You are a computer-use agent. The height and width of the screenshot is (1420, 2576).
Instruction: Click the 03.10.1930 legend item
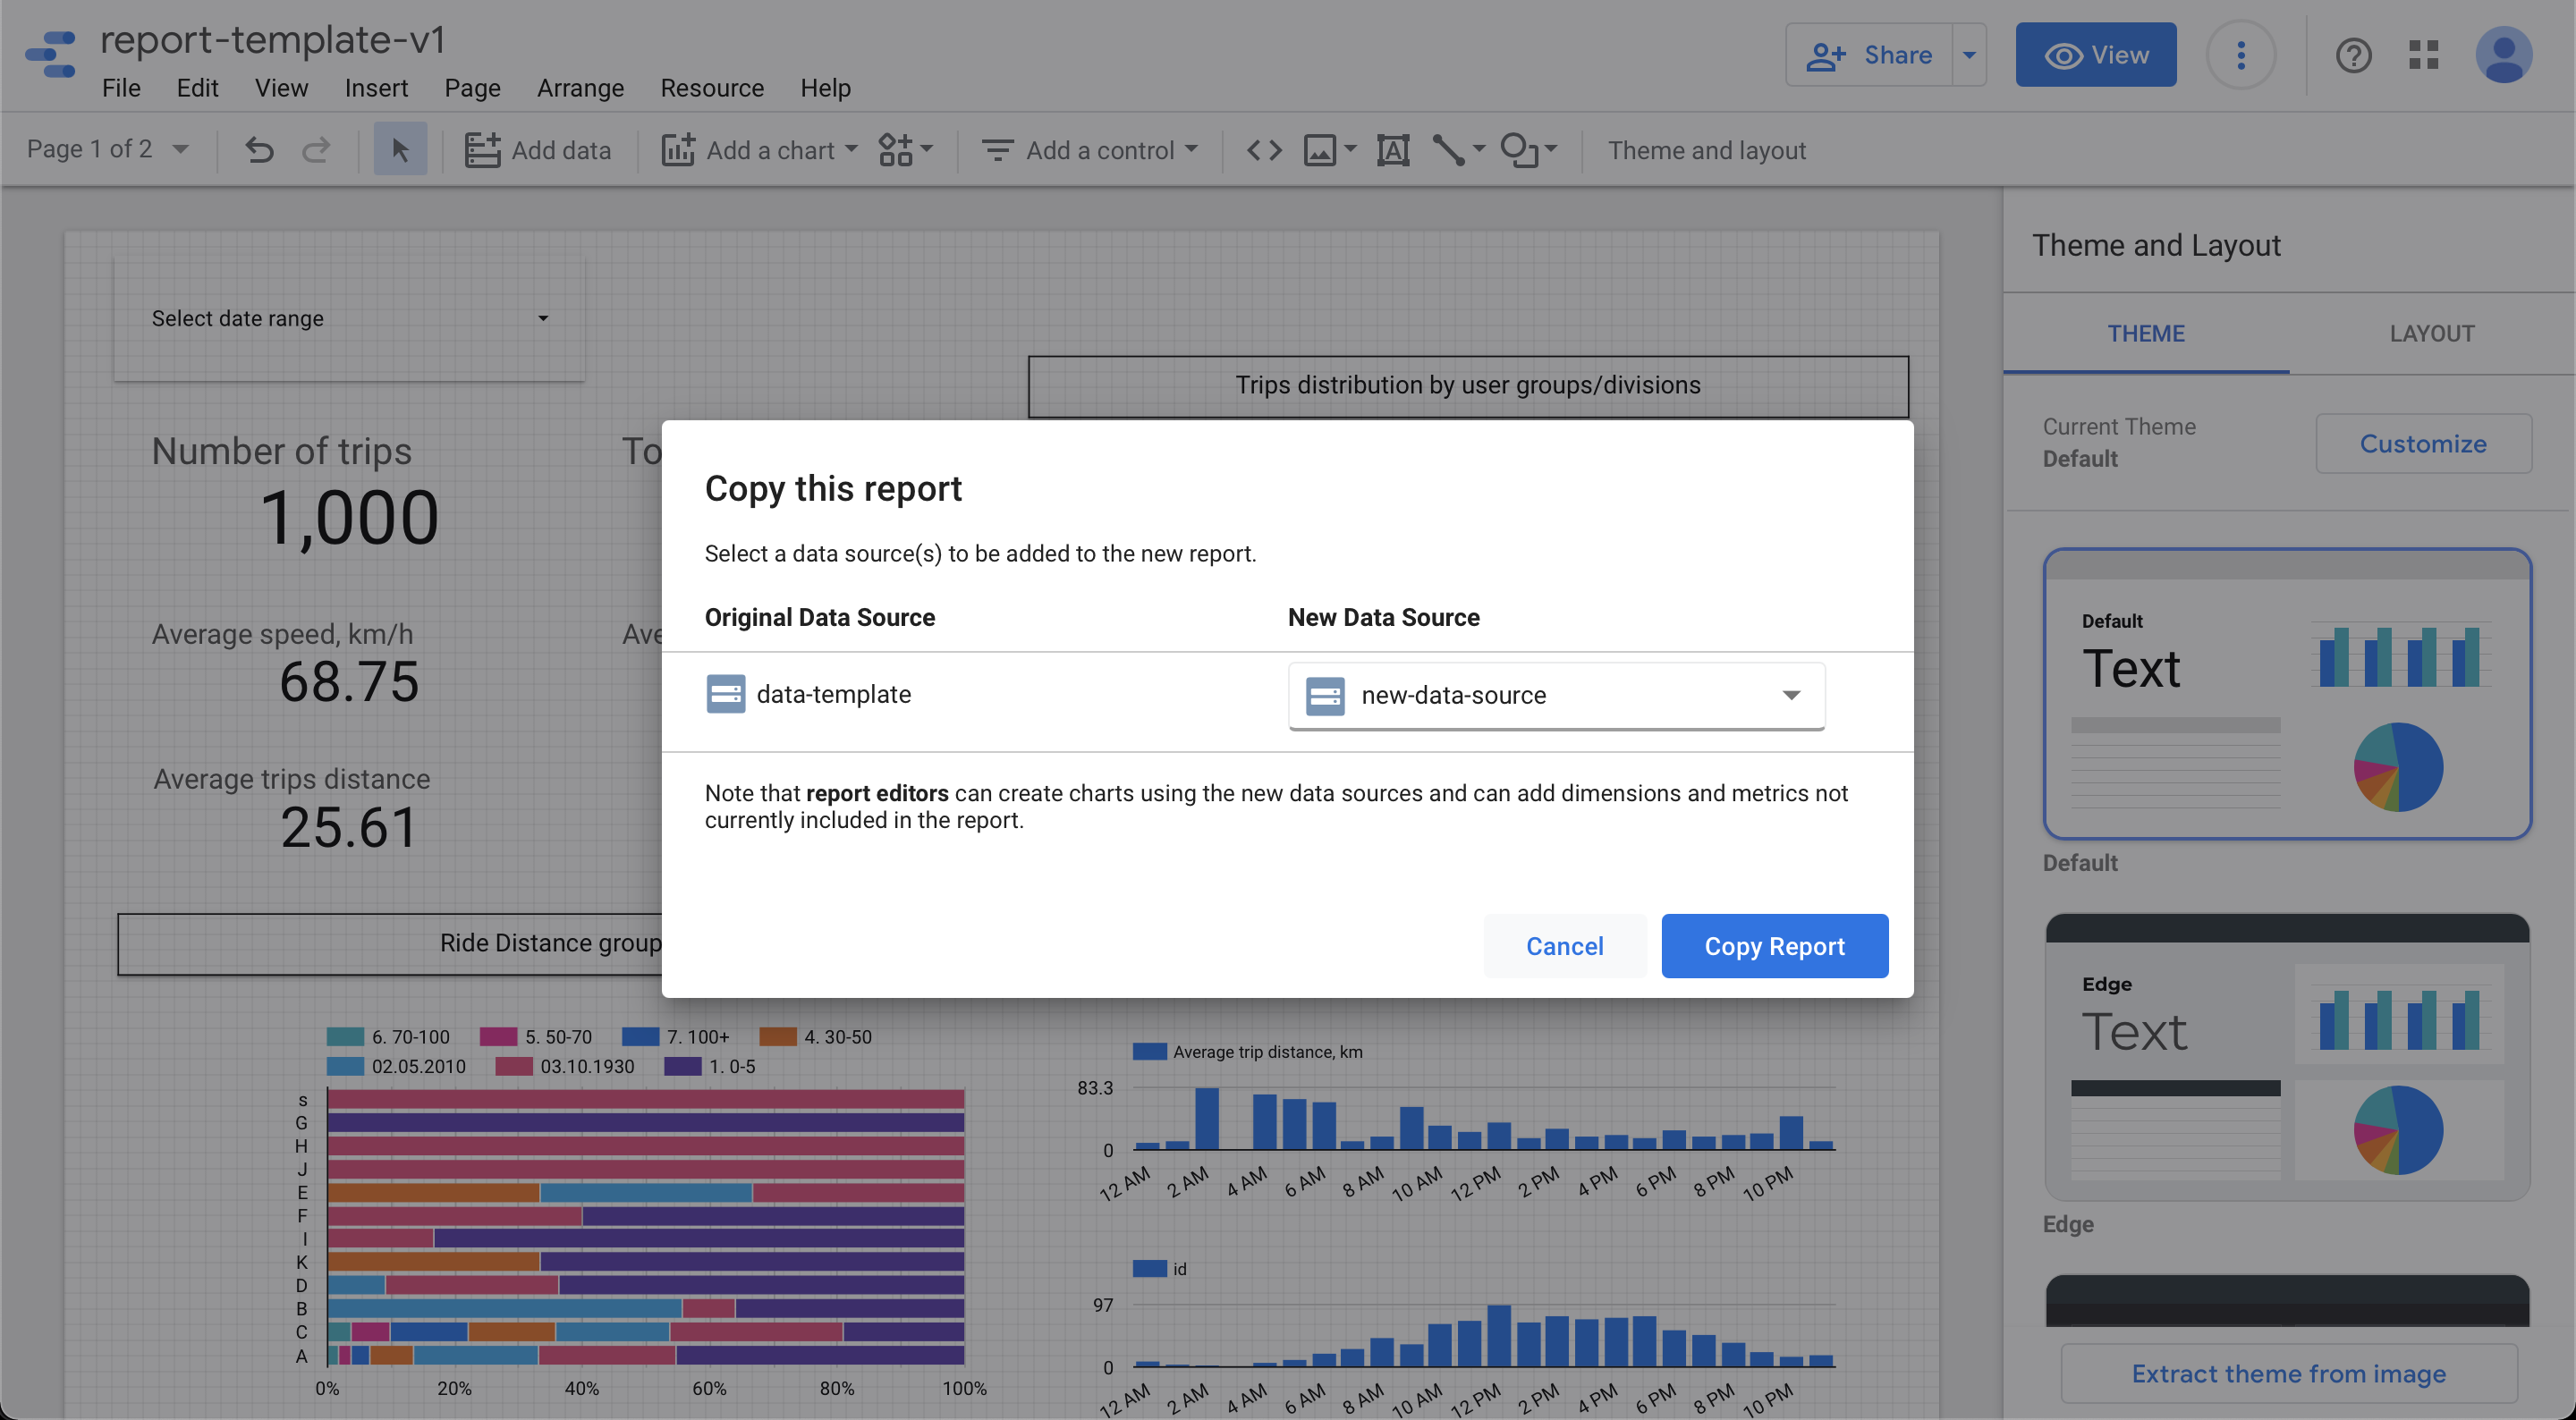(x=565, y=1066)
